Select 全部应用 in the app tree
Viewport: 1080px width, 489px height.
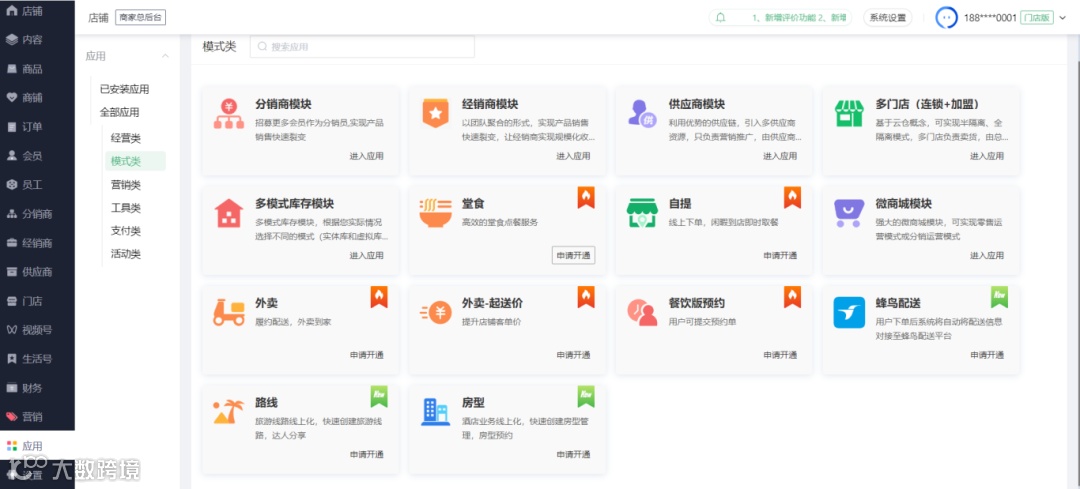coord(119,112)
